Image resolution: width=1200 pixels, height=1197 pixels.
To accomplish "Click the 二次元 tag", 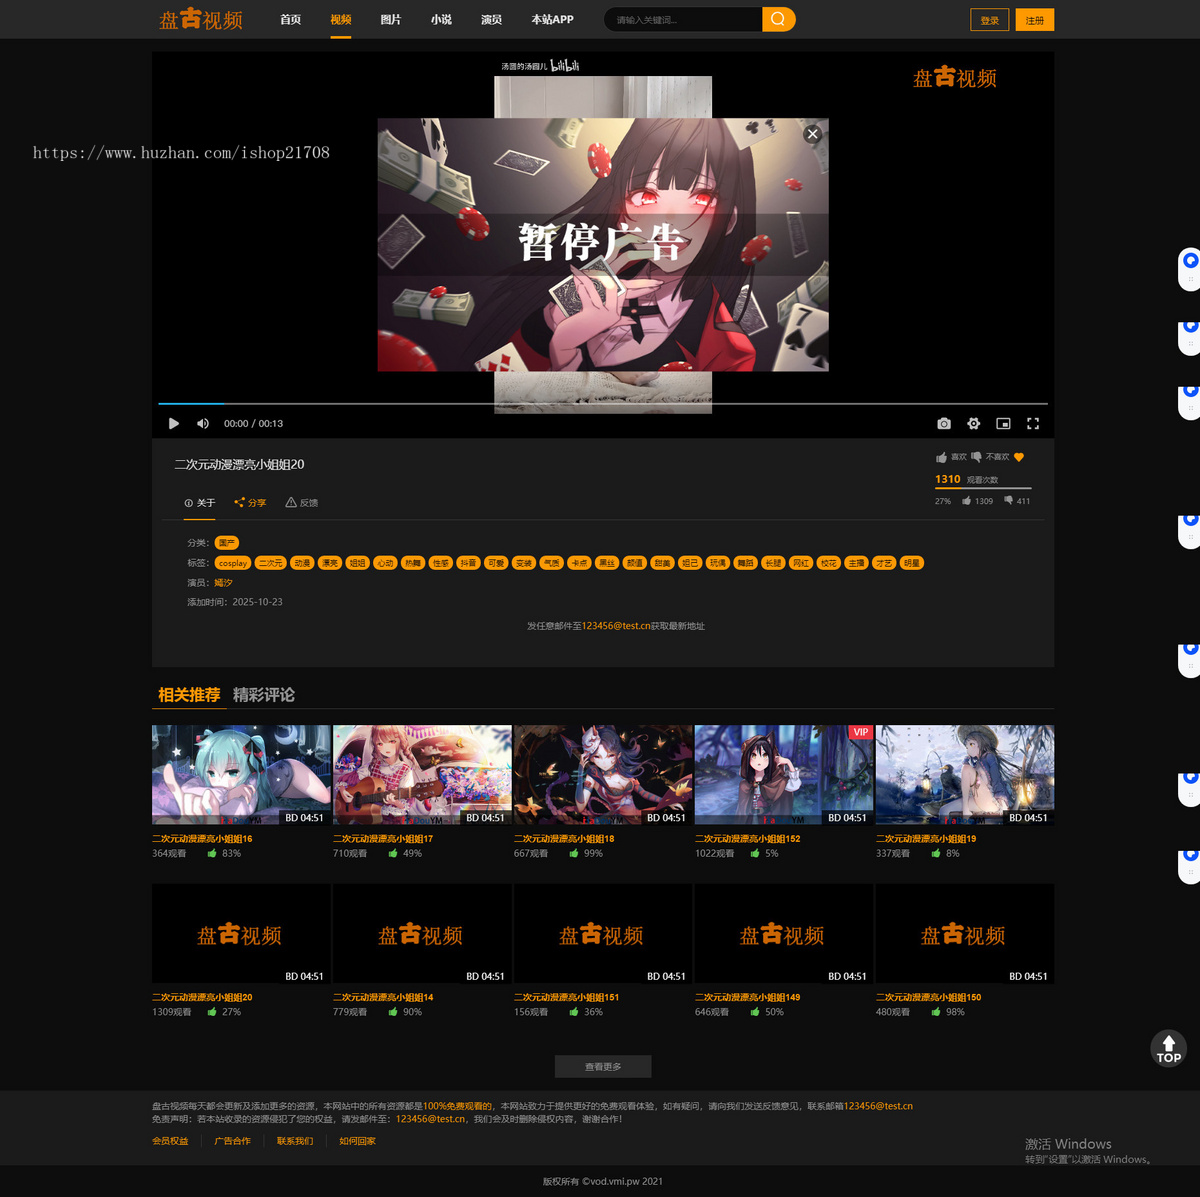I will pyautogui.click(x=270, y=563).
